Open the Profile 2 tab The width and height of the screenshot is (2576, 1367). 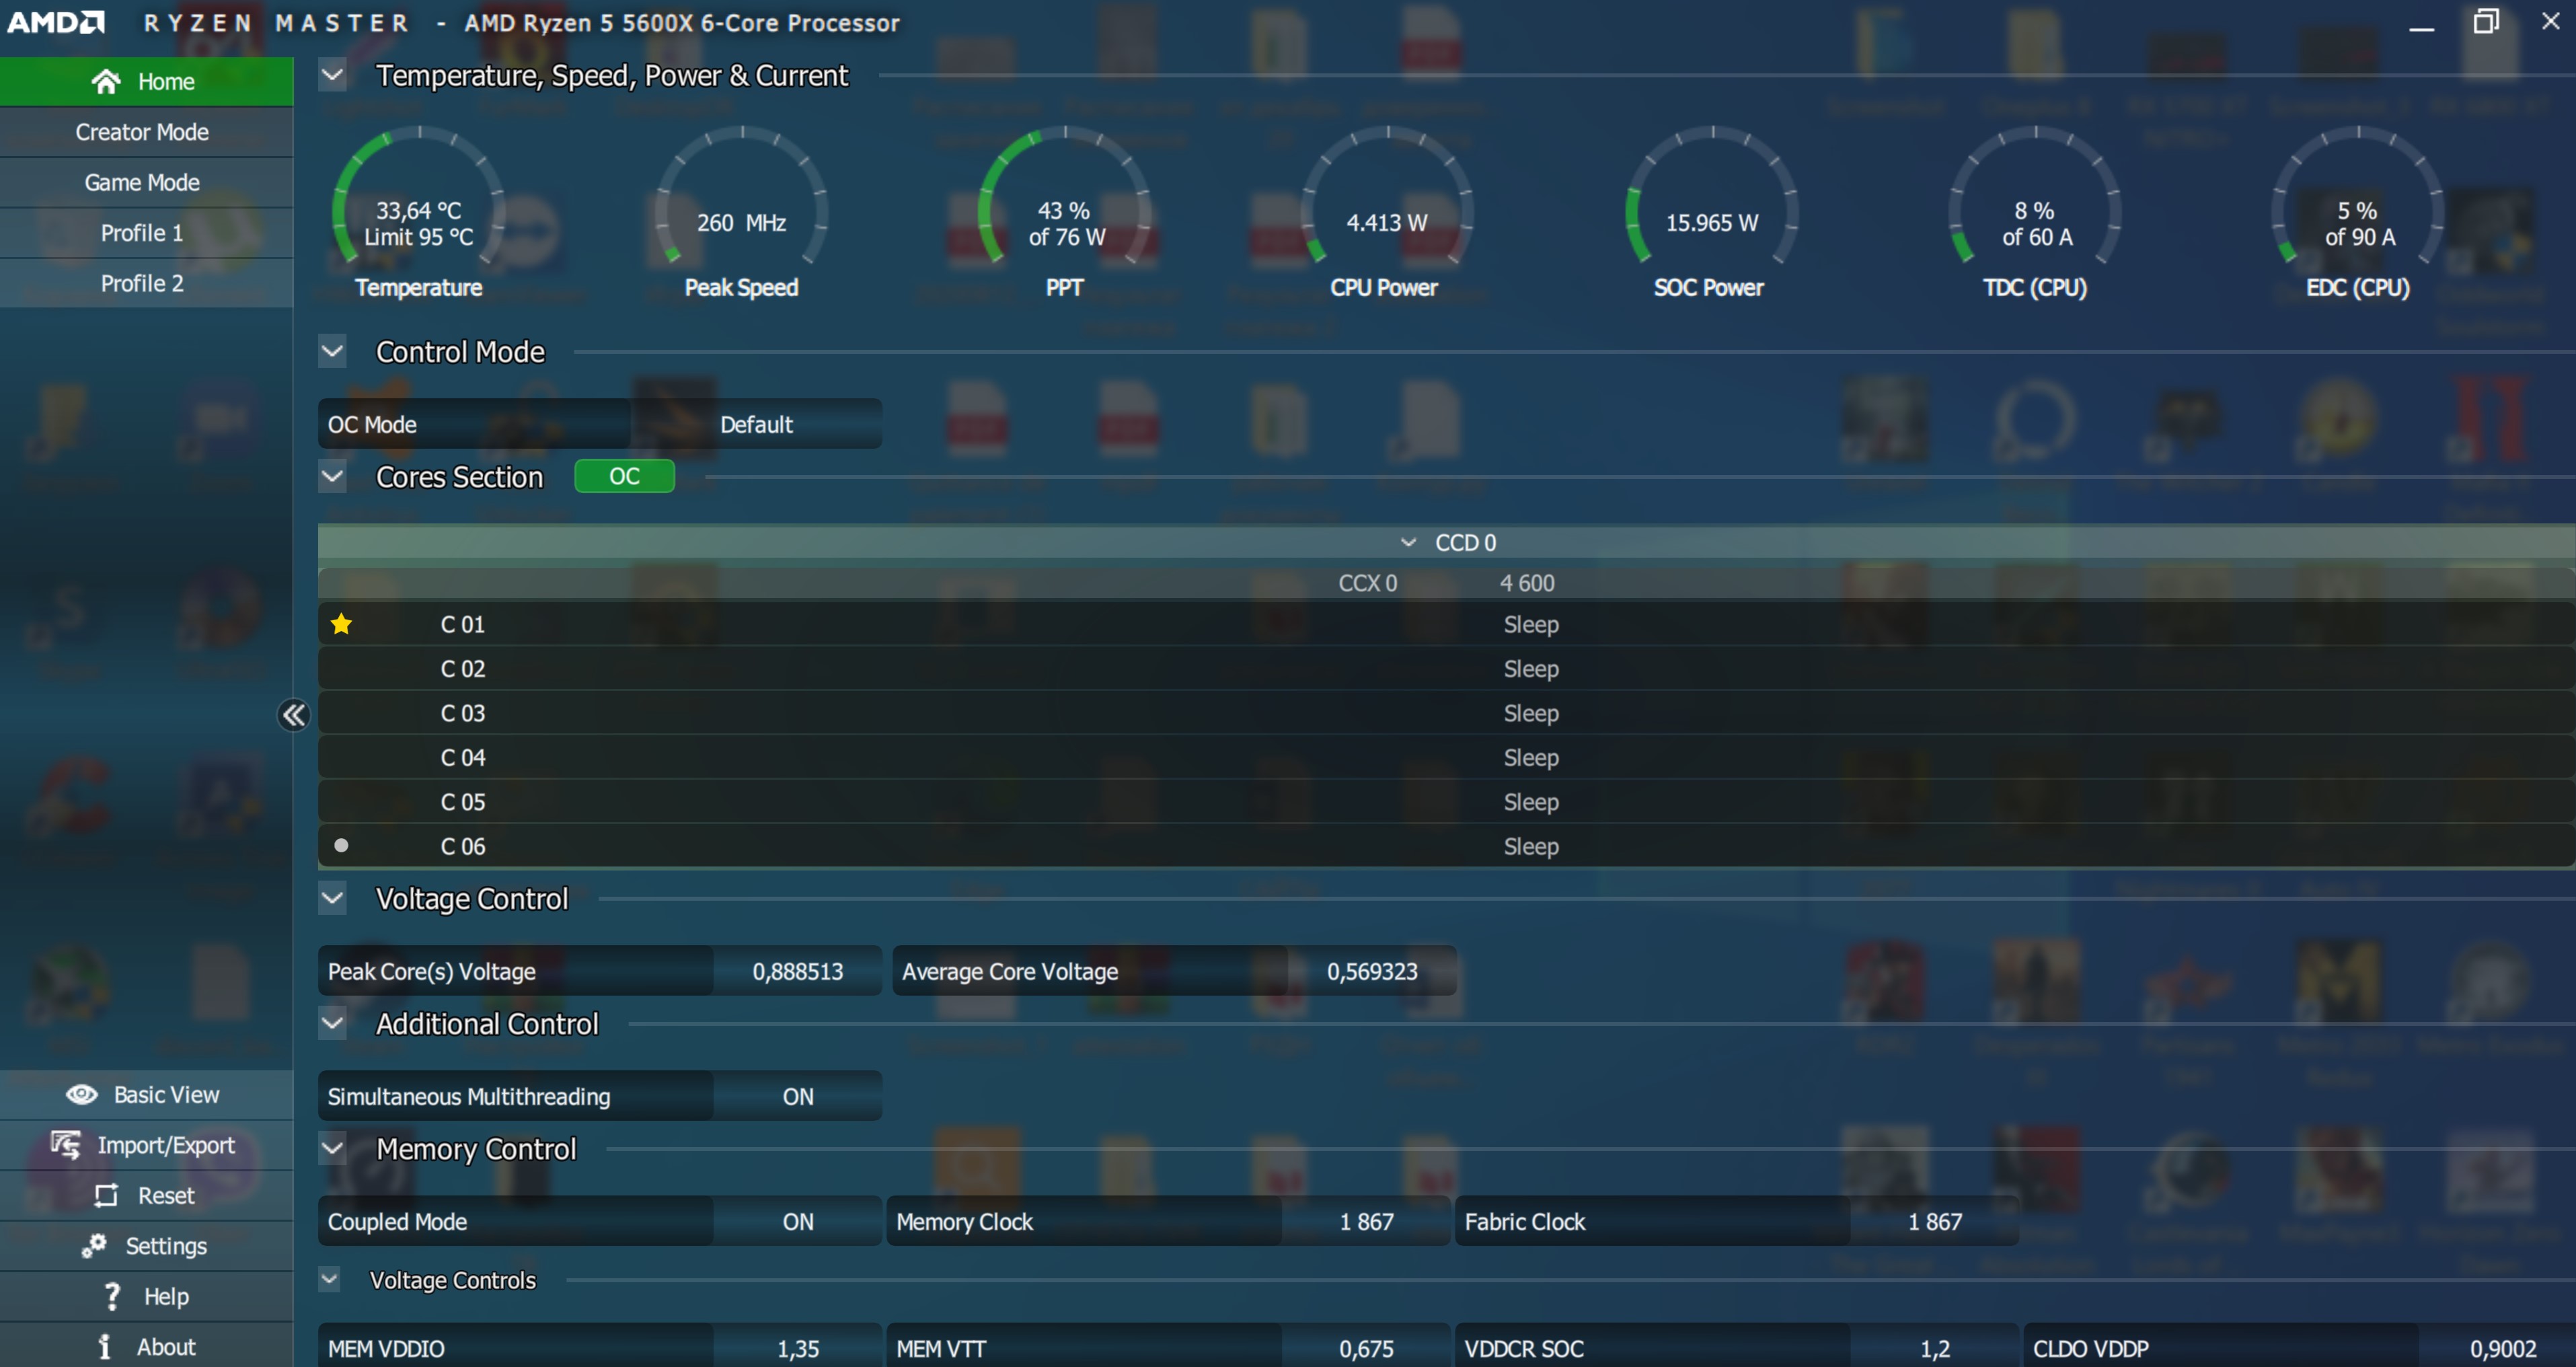pyautogui.click(x=142, y=283)
